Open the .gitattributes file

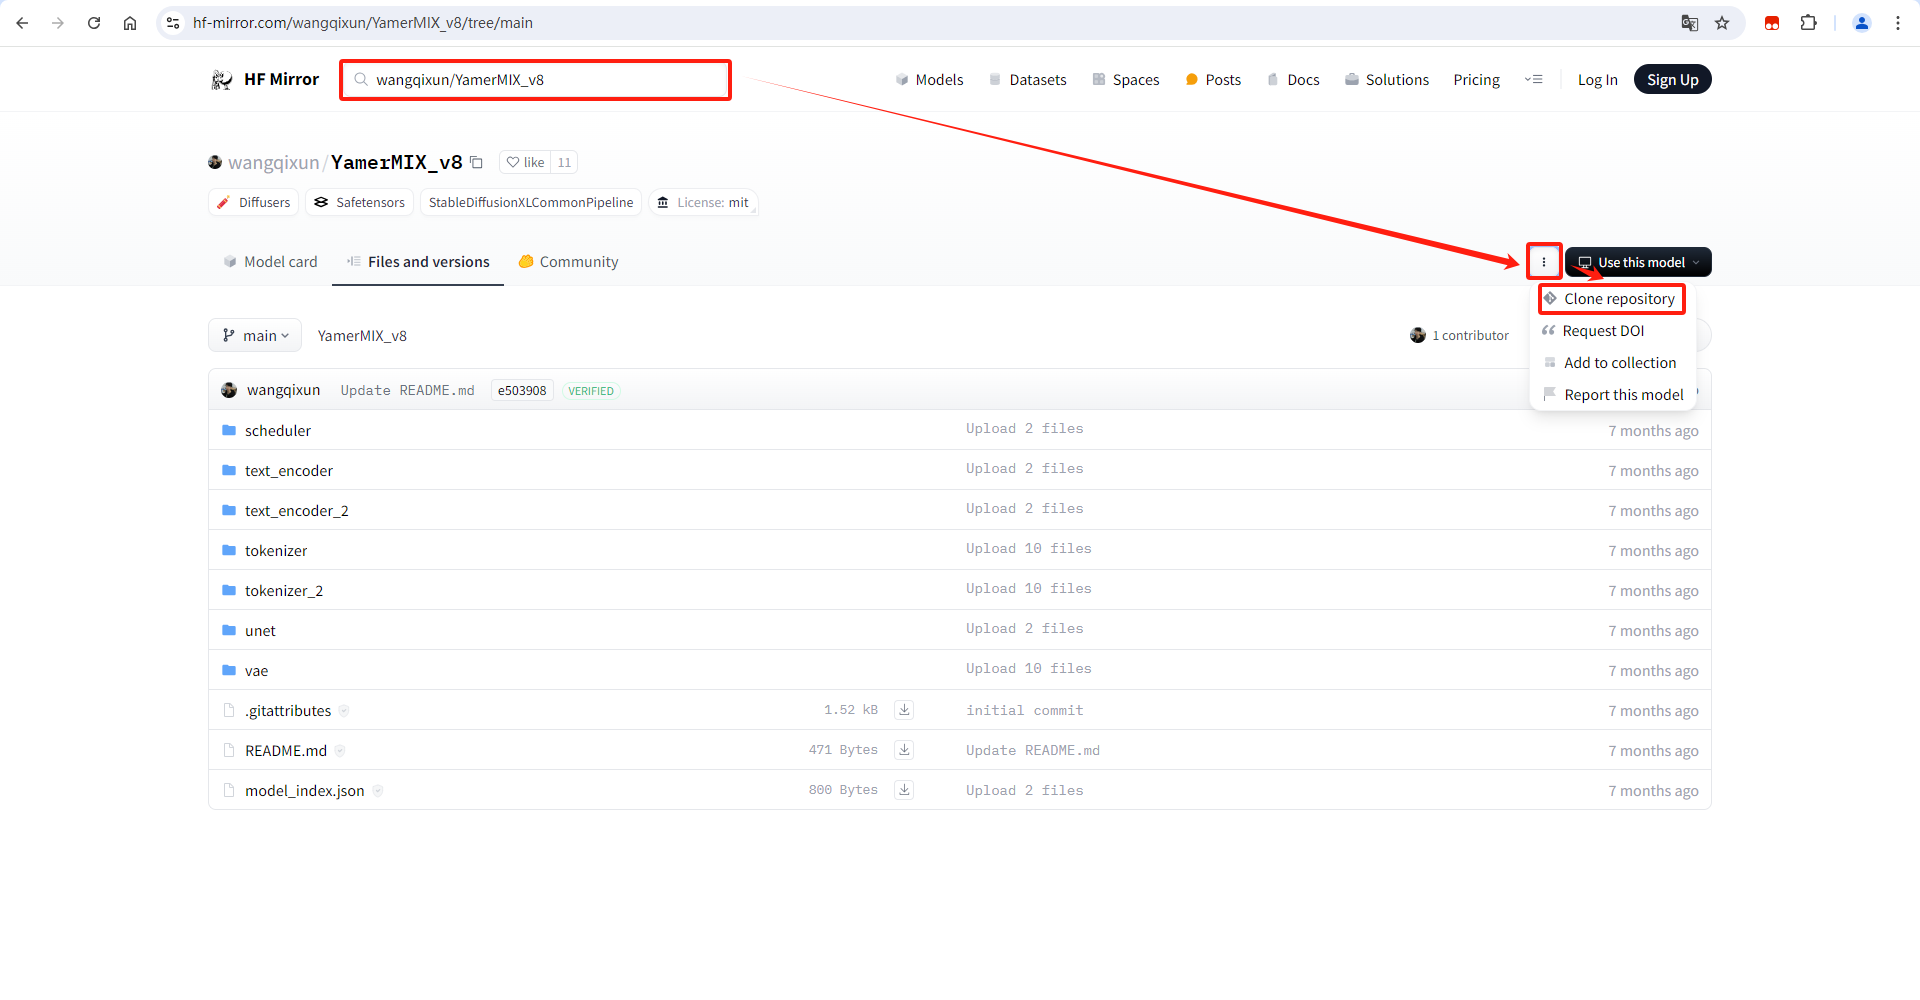point(288,711)
